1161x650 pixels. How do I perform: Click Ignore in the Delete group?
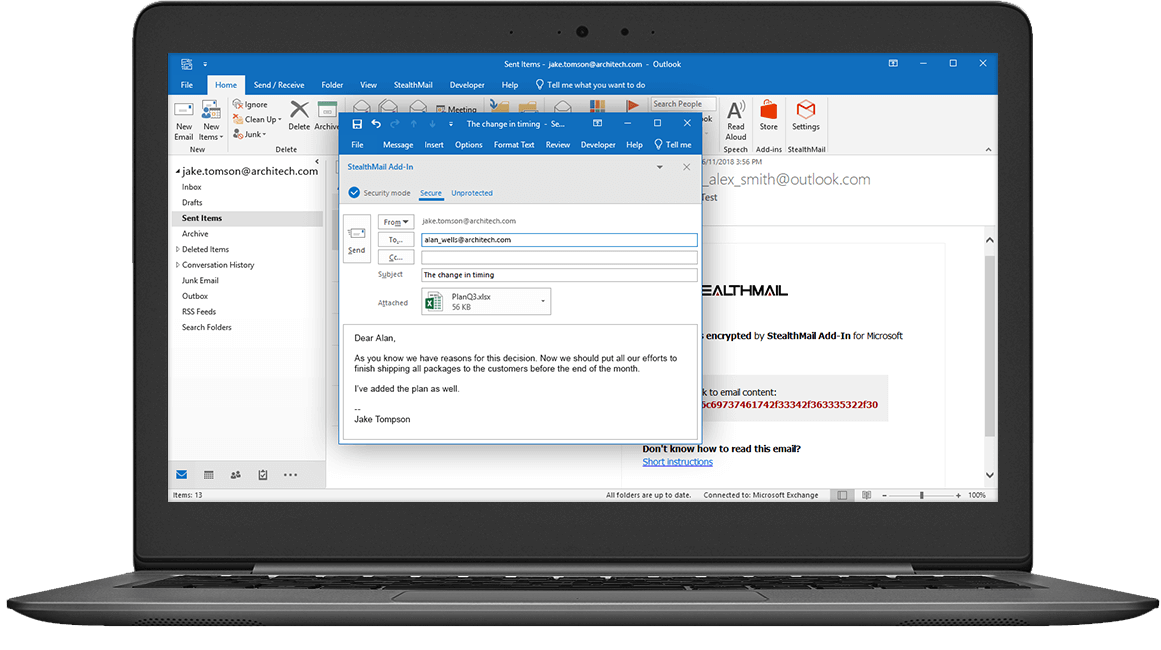click(x=250, y=104)
